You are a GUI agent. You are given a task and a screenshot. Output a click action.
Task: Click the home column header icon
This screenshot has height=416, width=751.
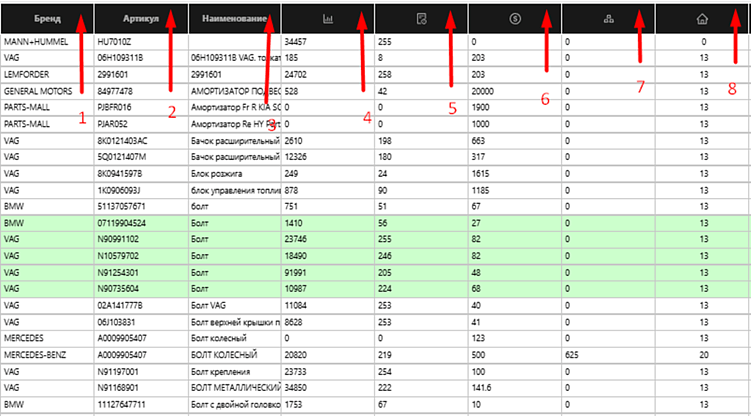[702, 19]
